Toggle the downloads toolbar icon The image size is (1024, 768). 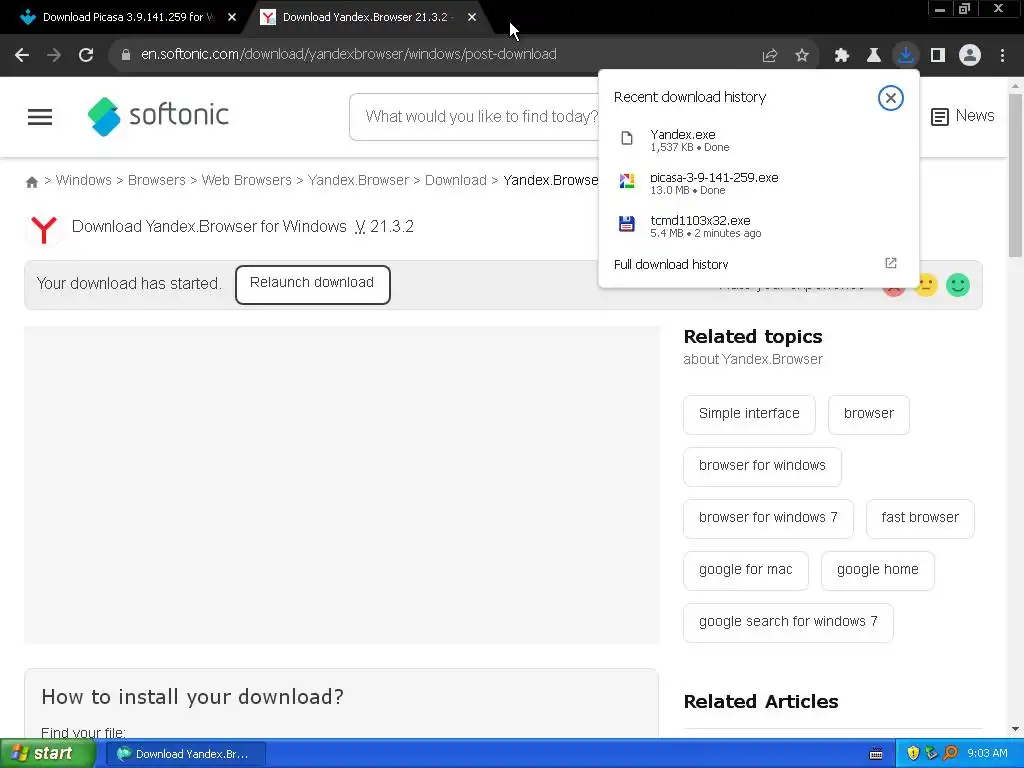pyautogui.click(x=906, y=55)
